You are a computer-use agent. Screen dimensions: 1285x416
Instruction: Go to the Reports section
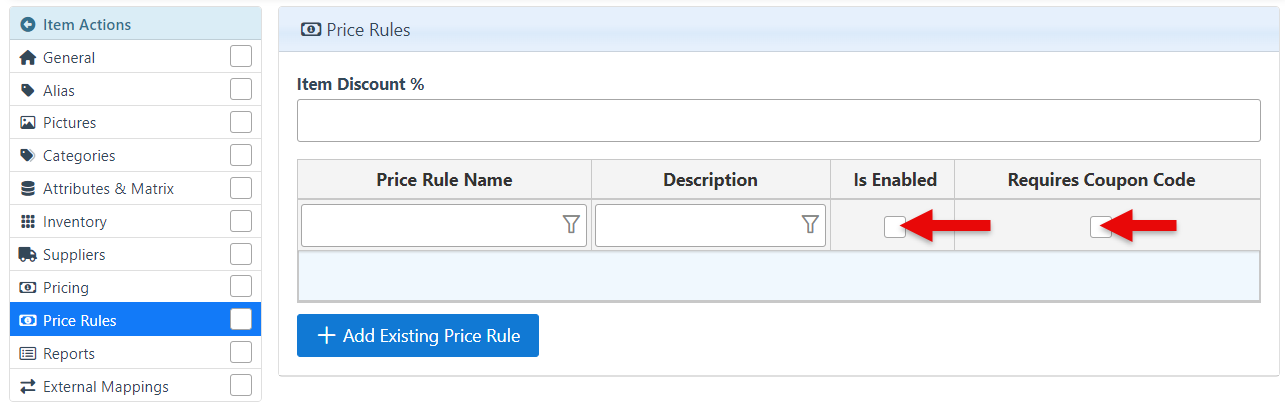69,354
